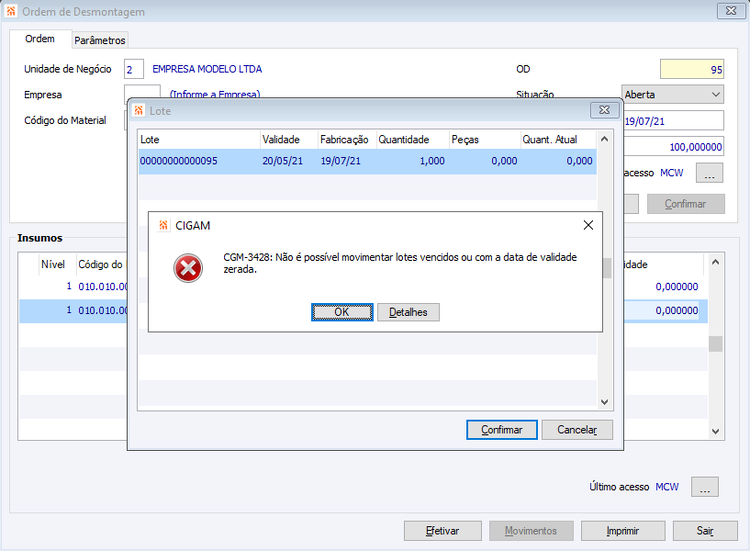Viewport: 750px width, 551px height.
Task: Confirm the lot selection in the Lote window
Action: (502, 430)
